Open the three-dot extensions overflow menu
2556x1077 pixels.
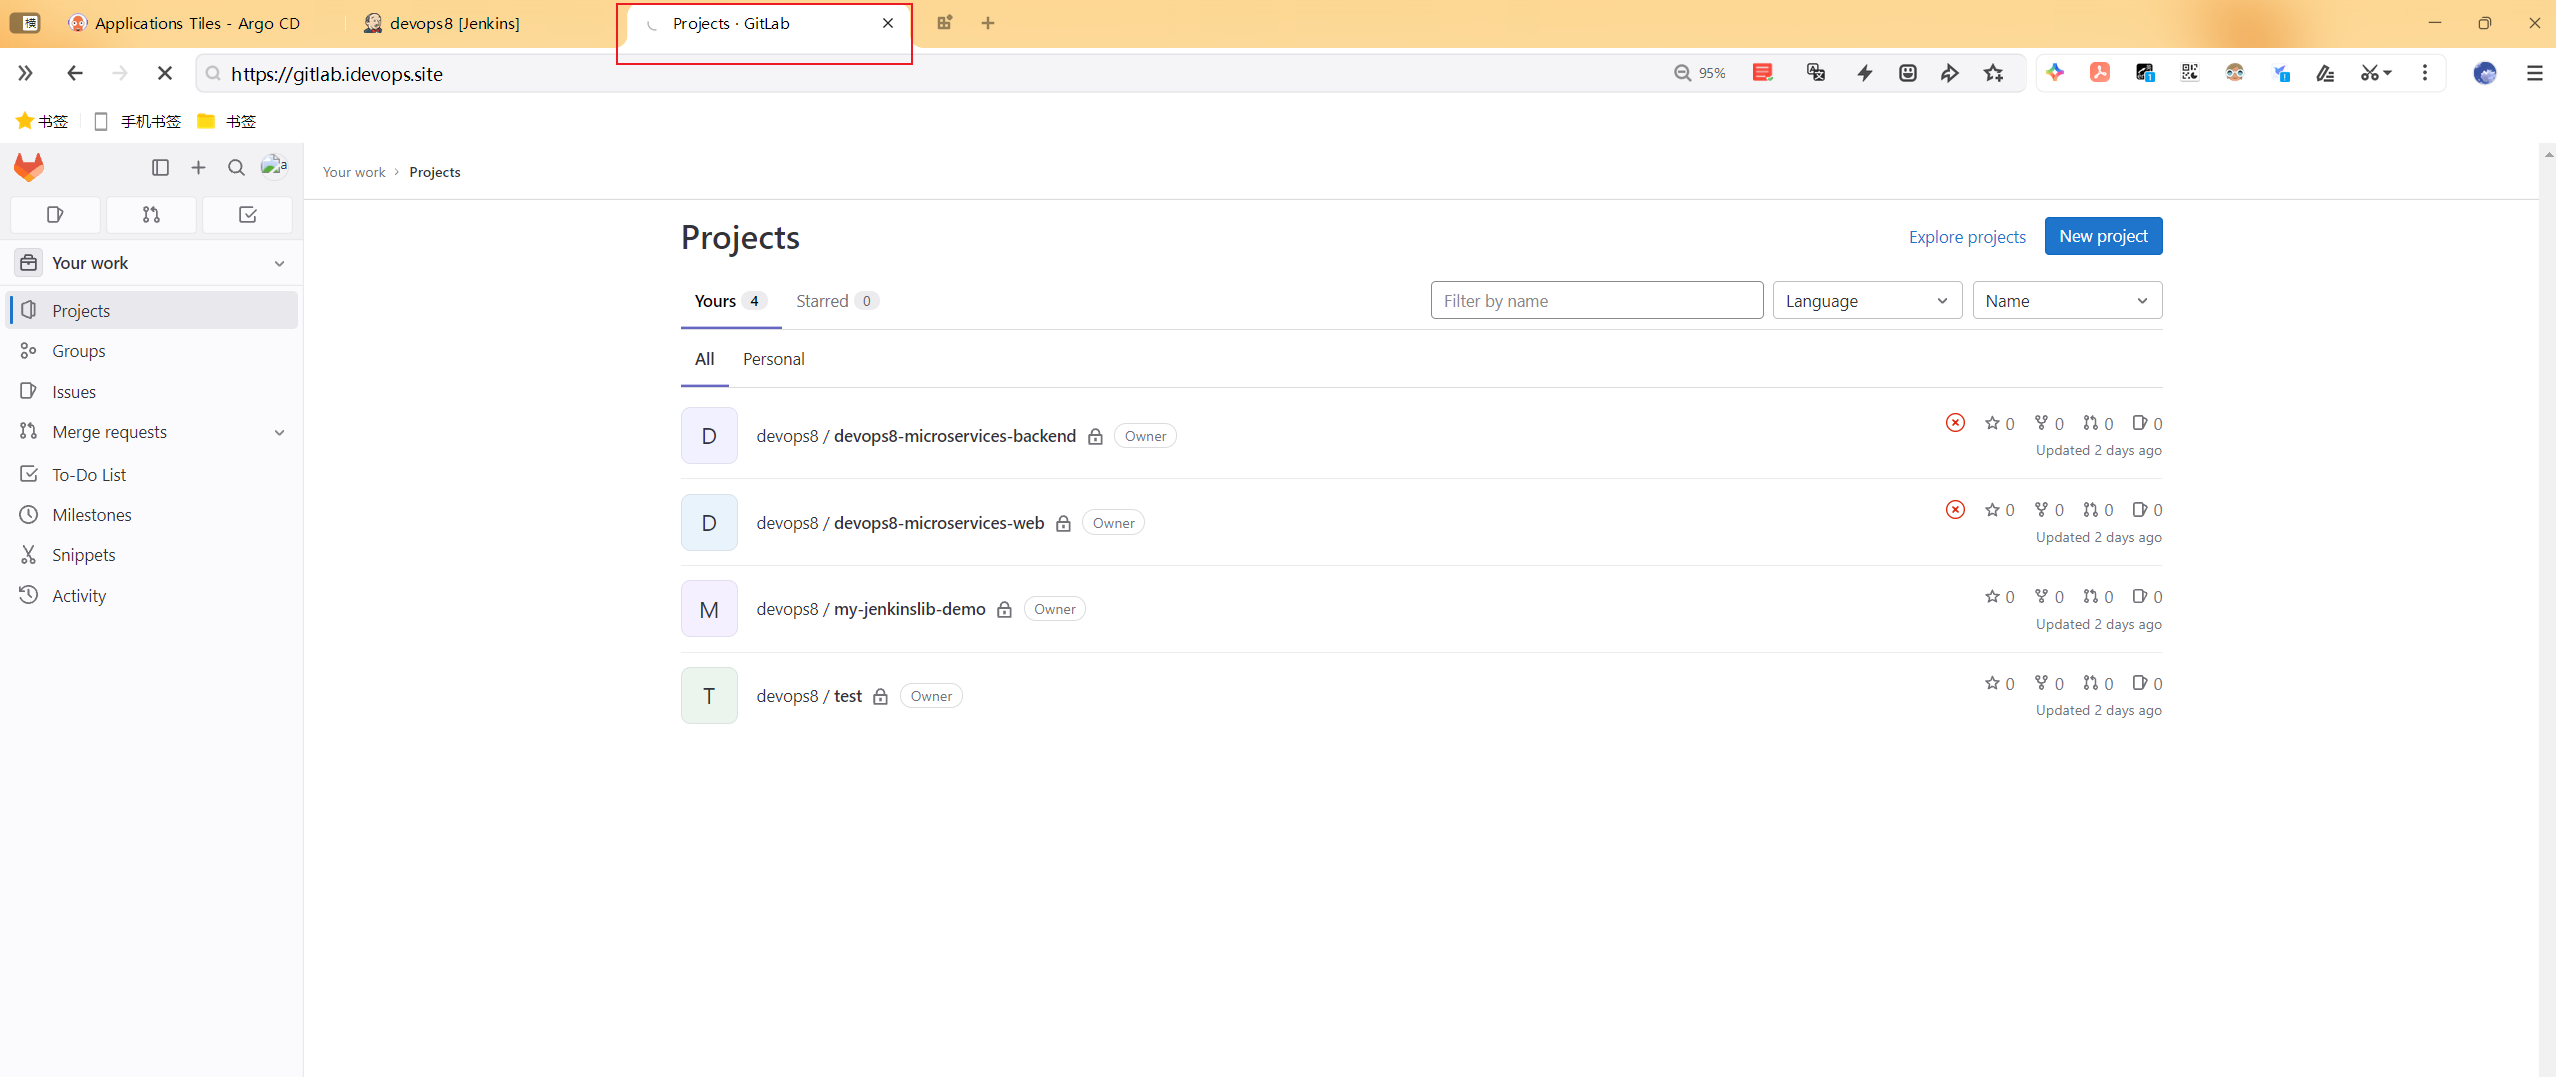point(2424,72)
